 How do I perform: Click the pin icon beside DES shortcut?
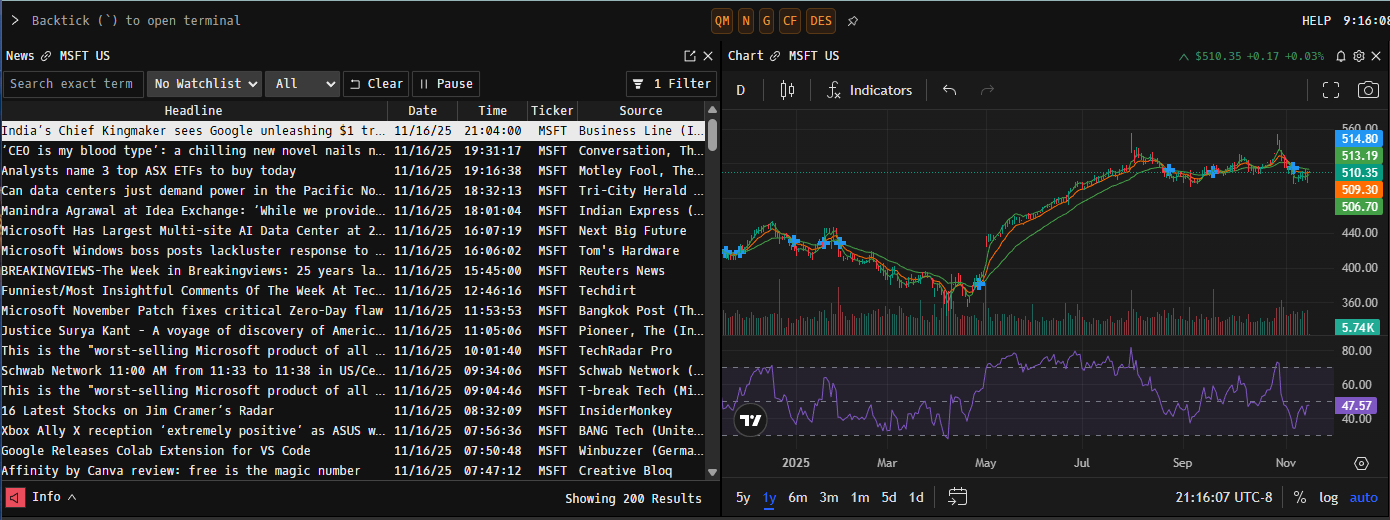tap(852, 20)
